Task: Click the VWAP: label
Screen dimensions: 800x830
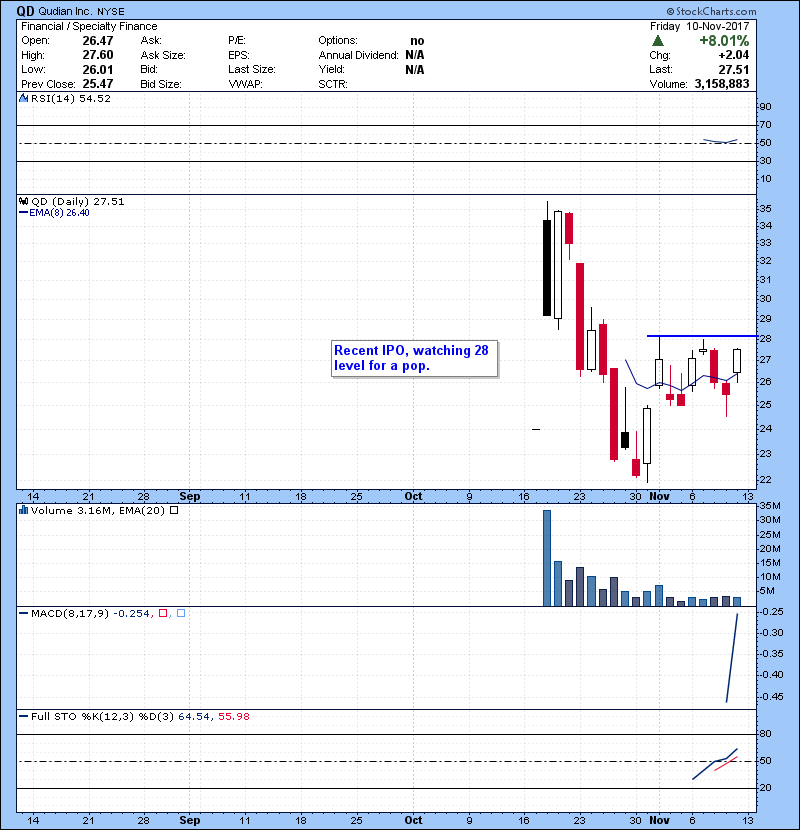Action: (245, 84)
